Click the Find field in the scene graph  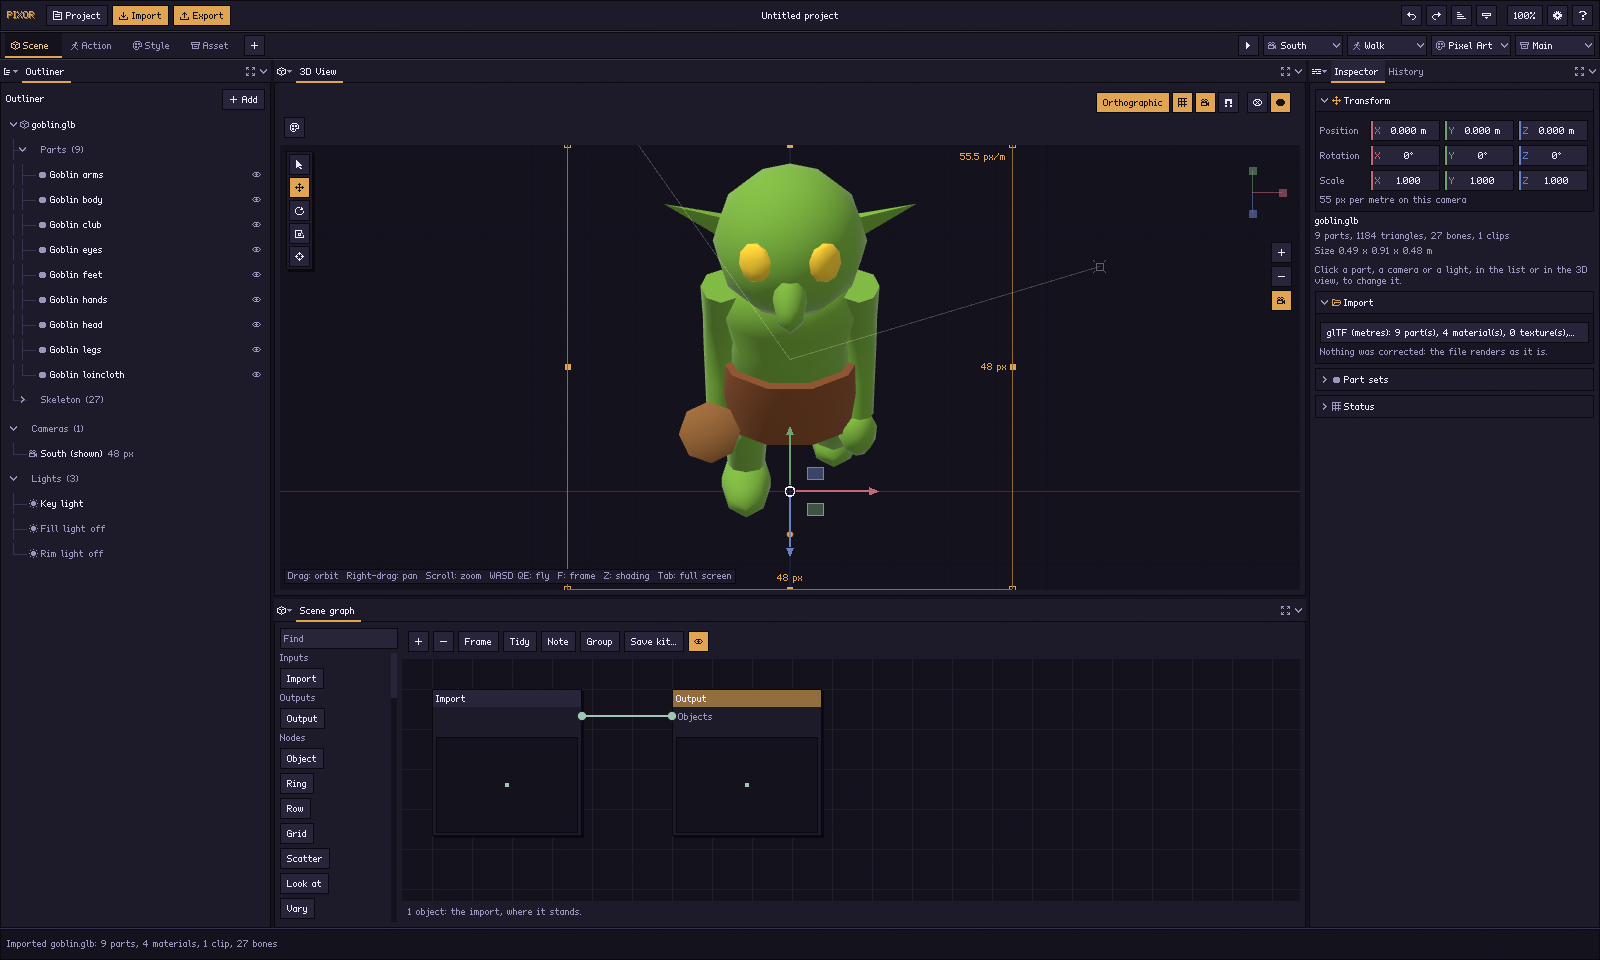coord(338,639)
